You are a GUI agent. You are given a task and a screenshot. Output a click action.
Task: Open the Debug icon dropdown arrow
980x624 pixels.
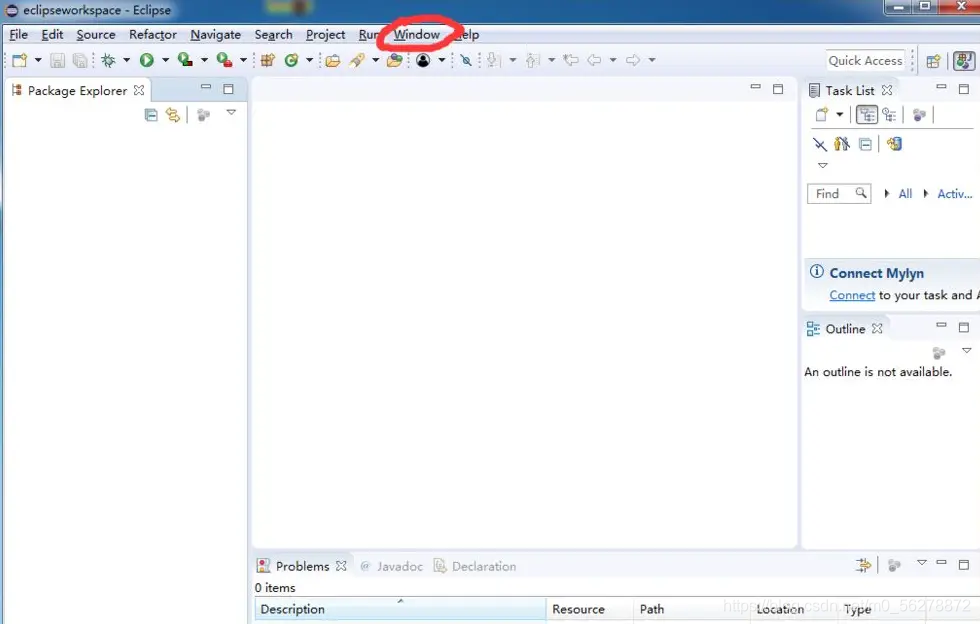pos(126,60)
